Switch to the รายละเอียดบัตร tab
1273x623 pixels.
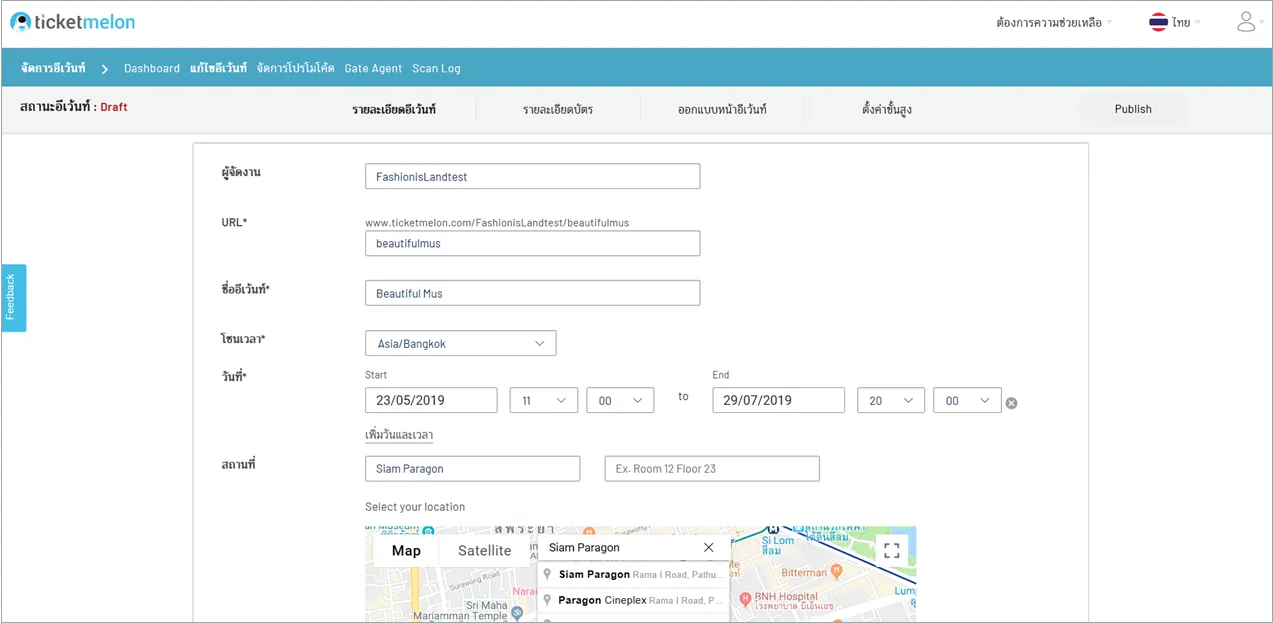[x=558, y=109]
